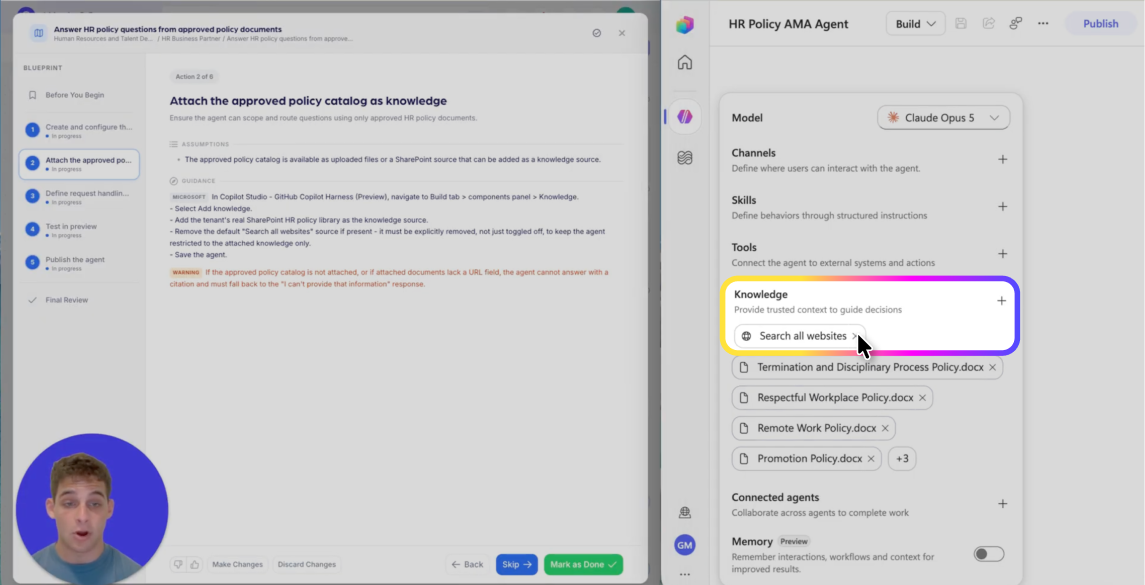
Task: Open Termination and Disciplinary Process Policy.docx
Action: (870, 367)
